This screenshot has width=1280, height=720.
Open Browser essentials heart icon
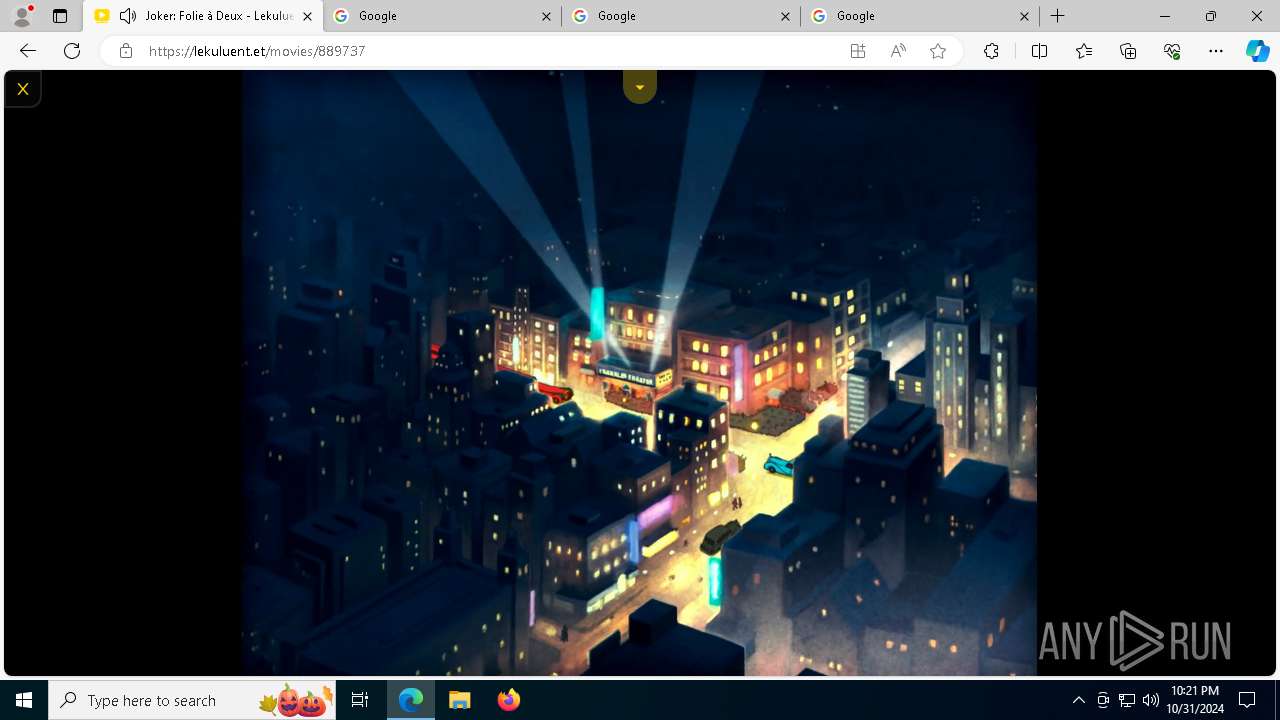1172,51
